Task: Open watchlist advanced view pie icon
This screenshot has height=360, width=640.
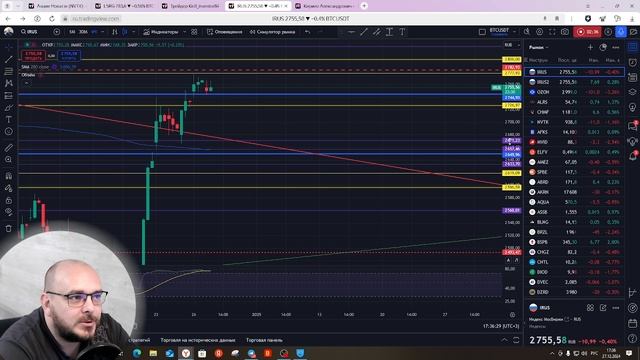Action: 603,47
